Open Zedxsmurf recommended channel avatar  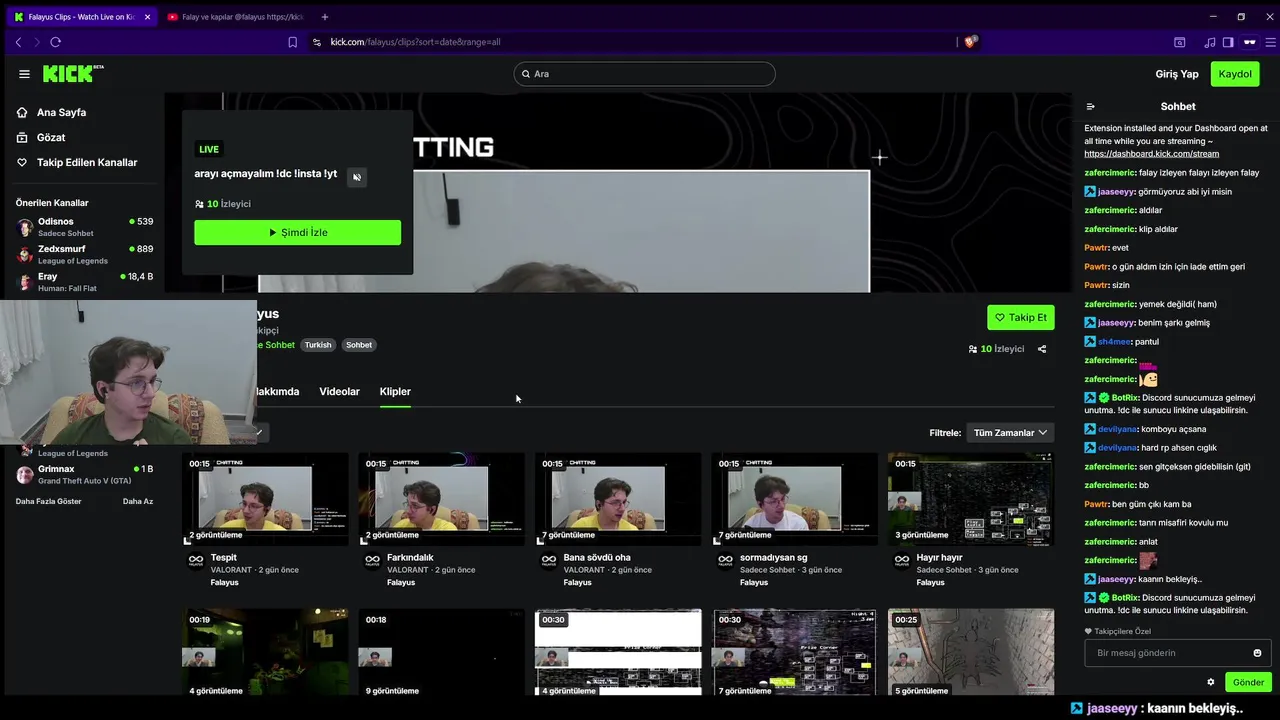tap(25, 254)
